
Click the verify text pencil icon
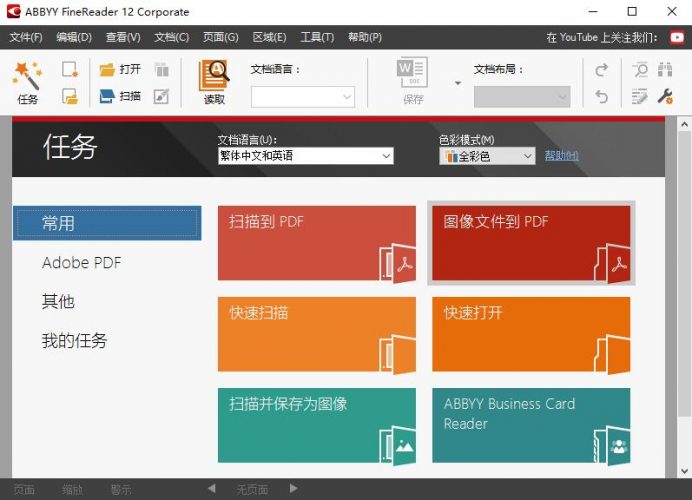[x=639, y=96]
